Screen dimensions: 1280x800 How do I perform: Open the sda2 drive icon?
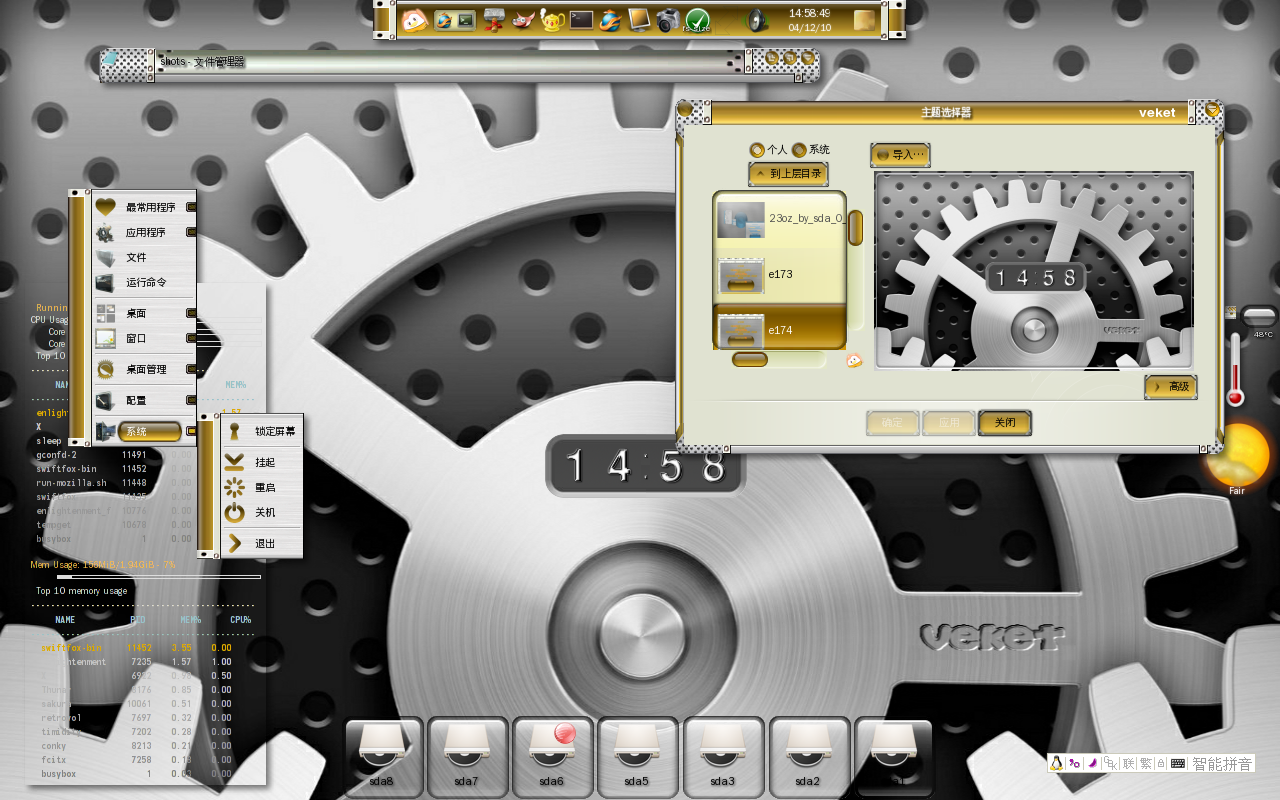[x=808, y=757]
